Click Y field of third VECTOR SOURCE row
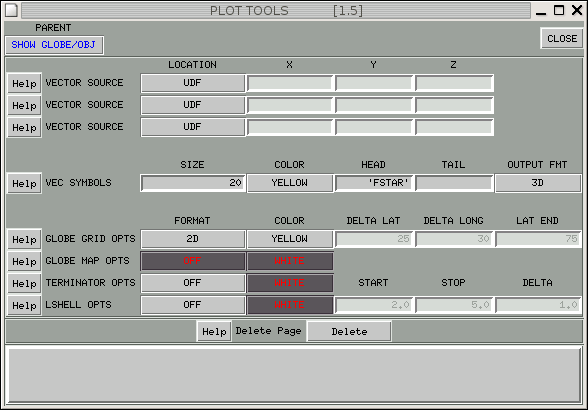This screenshot has width=588, height=410. [x=374, y=127]
